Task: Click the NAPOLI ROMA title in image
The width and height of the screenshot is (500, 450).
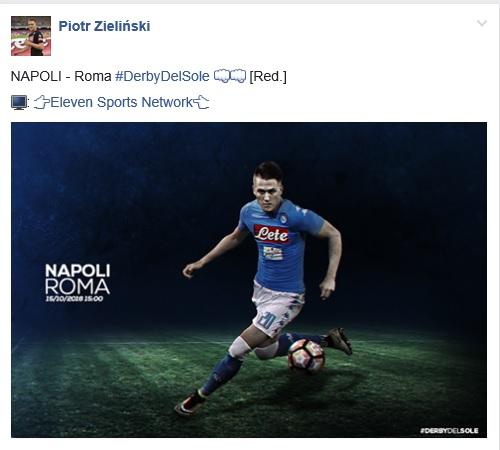Action: point(77,279)
